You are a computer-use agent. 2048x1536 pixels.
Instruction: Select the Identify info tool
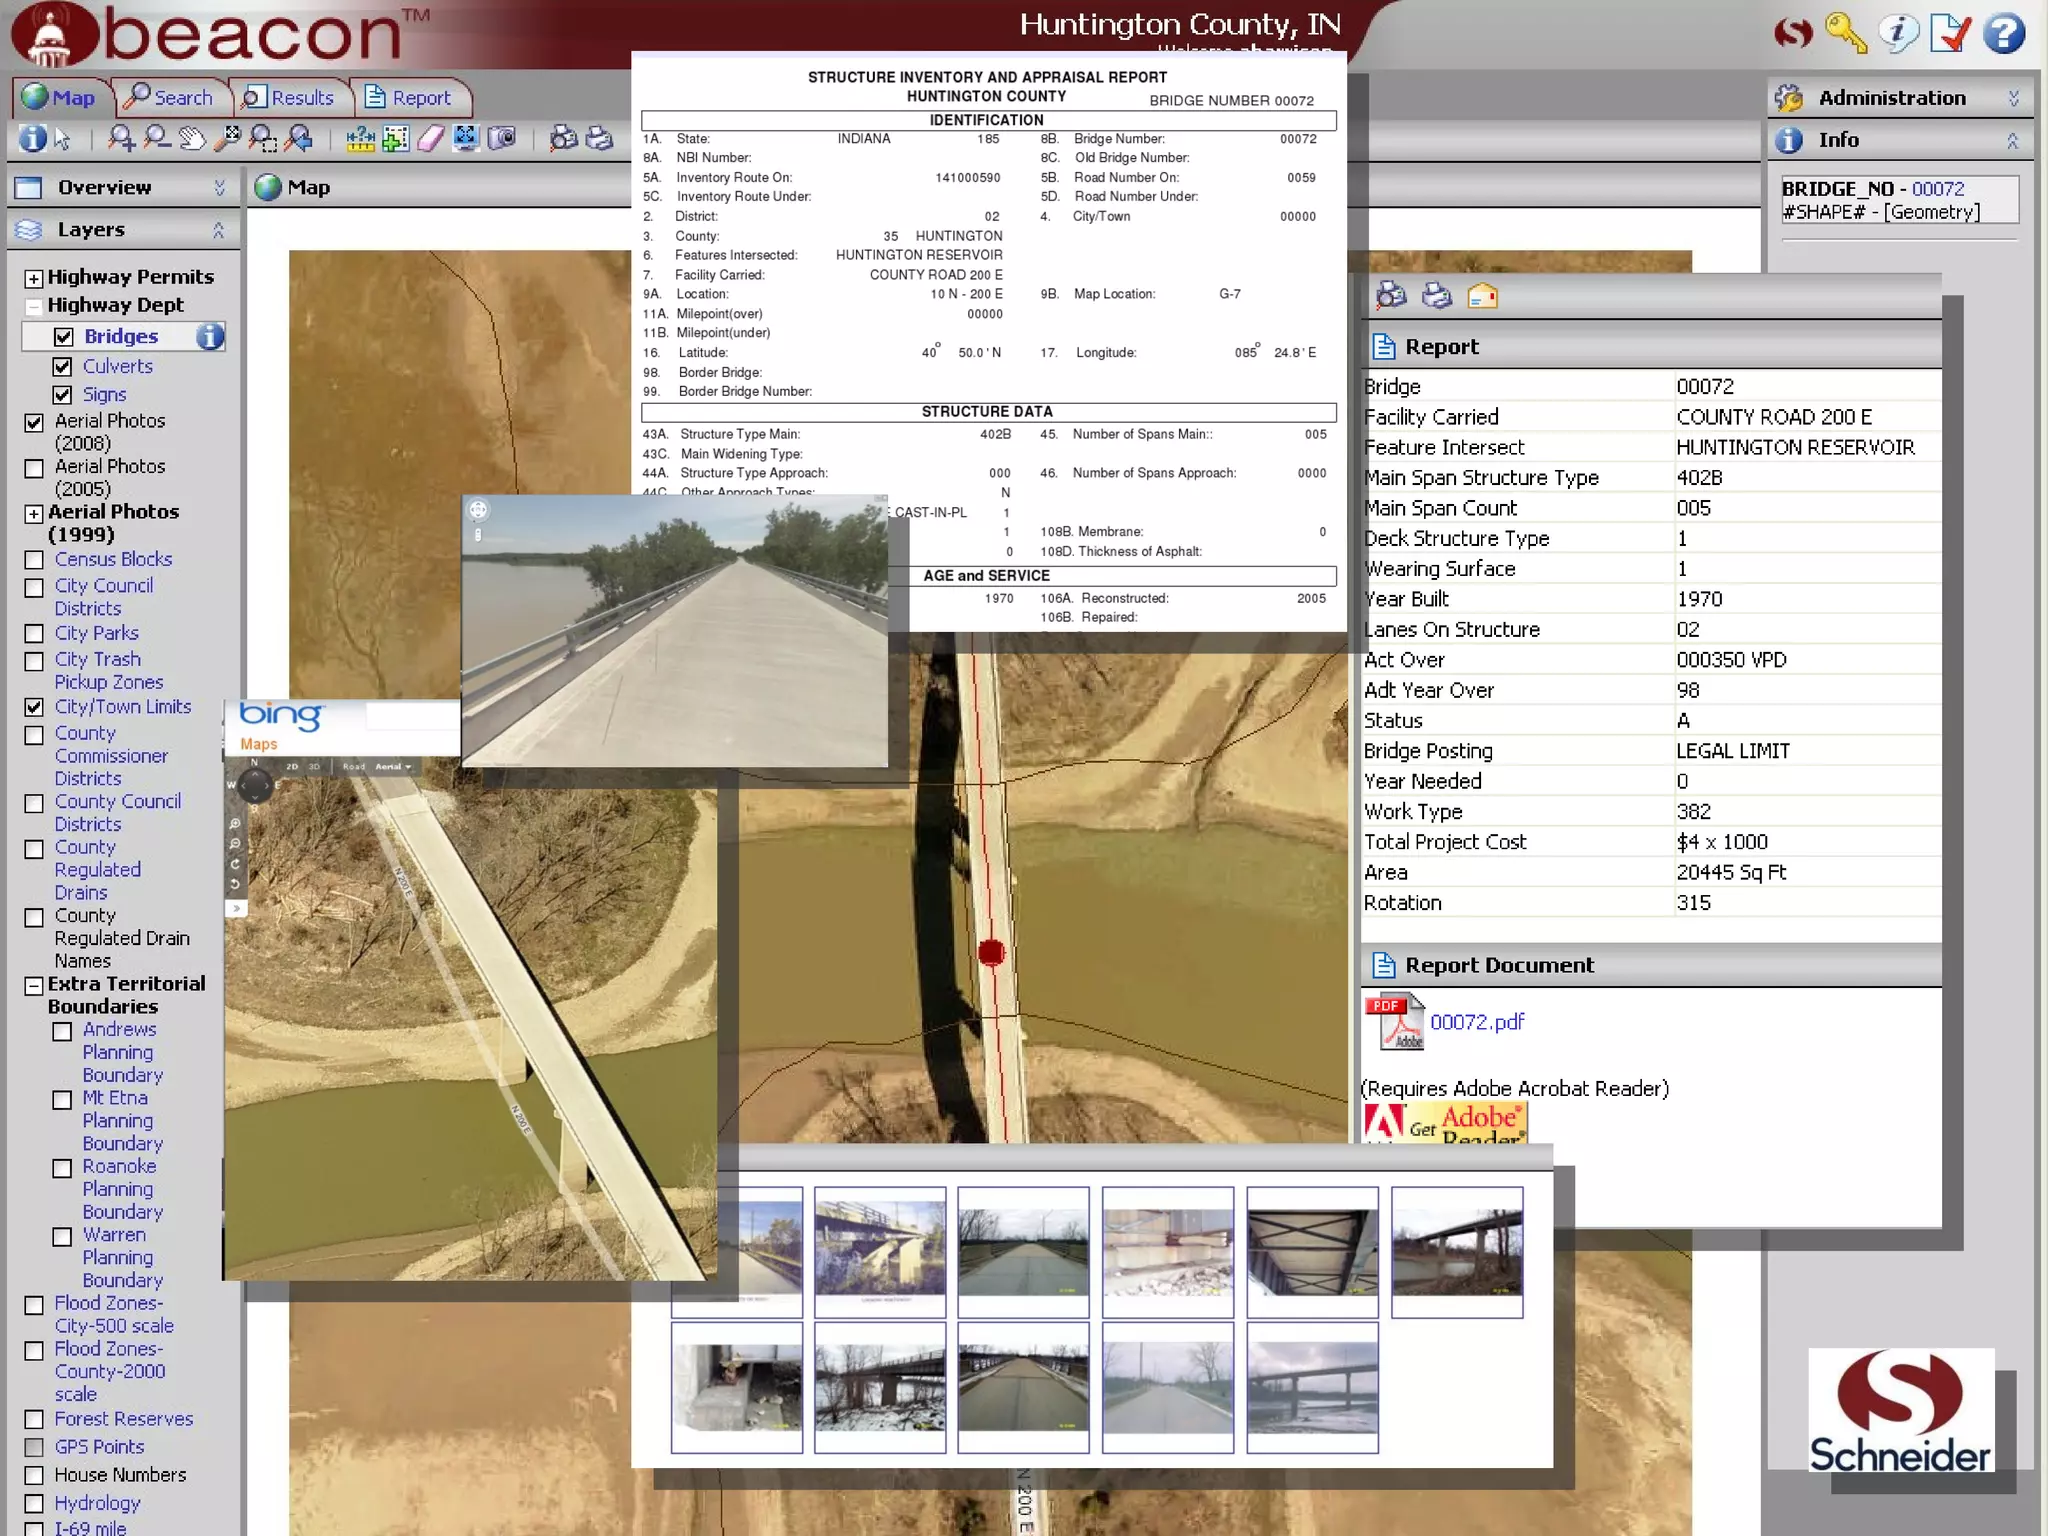[32, 138]
